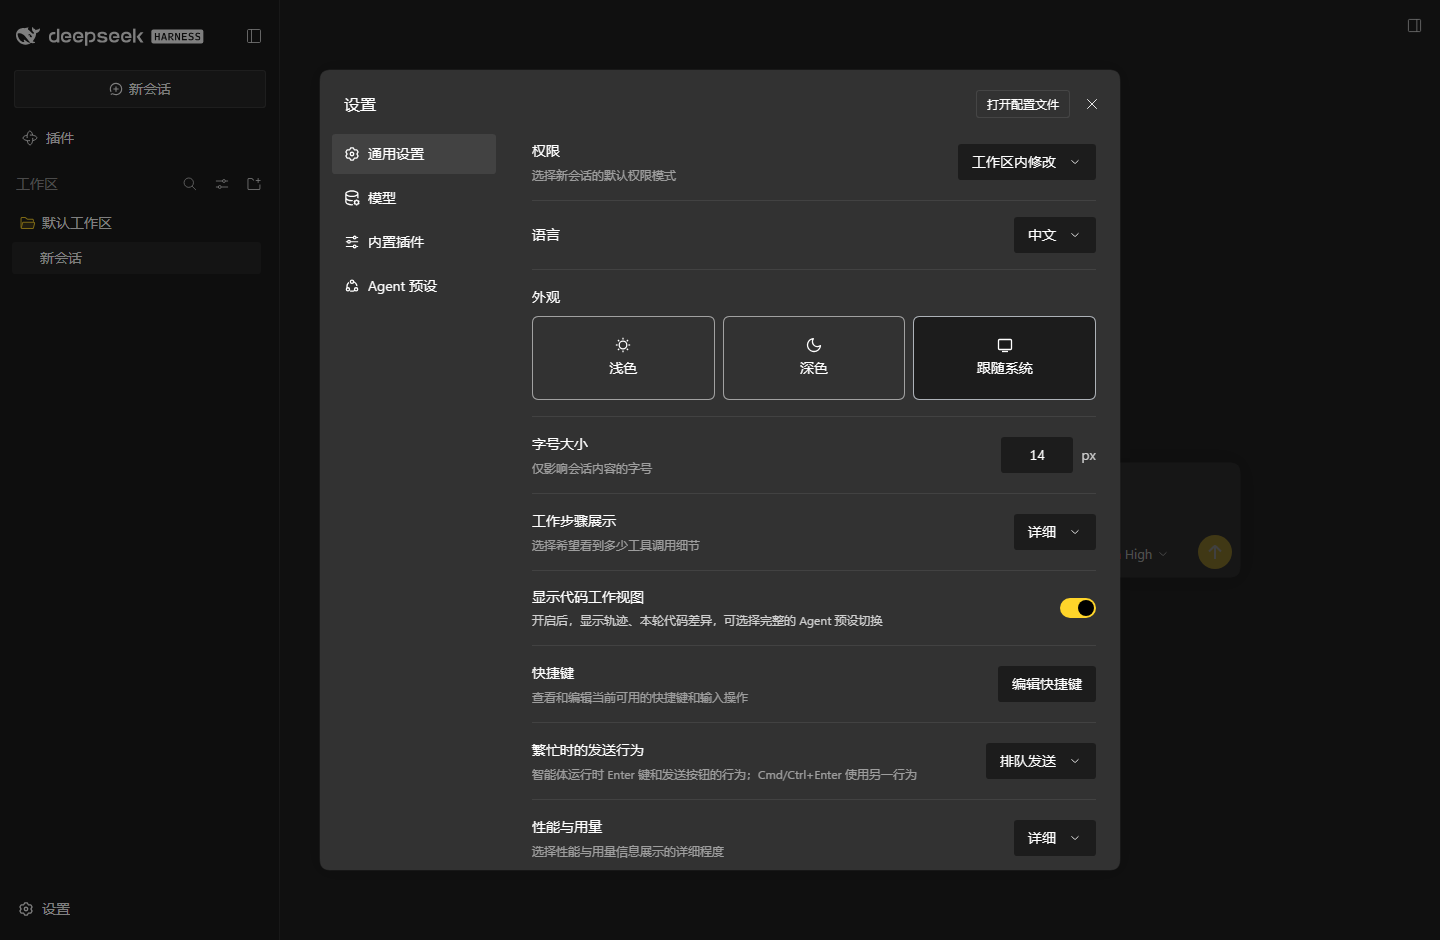Viewport: 1440px width, 940px height.
Task: Click the 插件 puzzle icon
Action: (30, 138)
